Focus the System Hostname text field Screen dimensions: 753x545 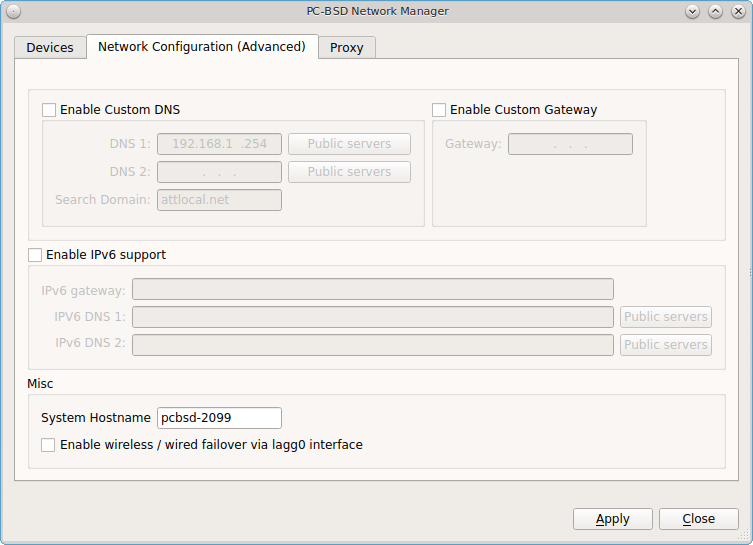pos(219,418)
